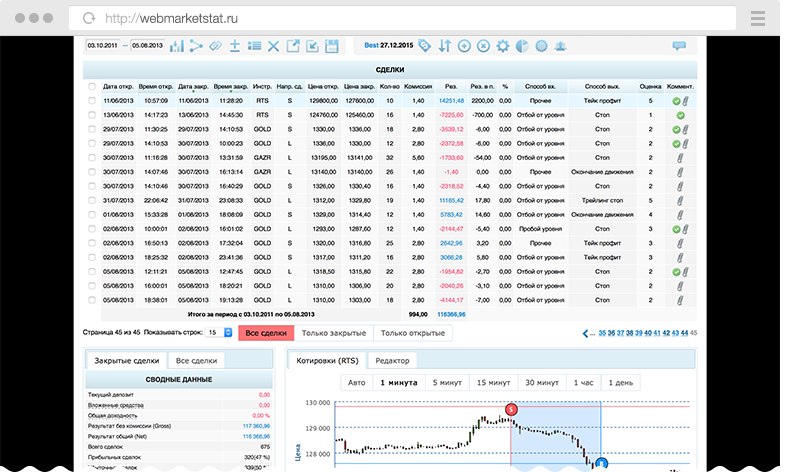Select the 1 минута timeframe
Screen dimensions: 800x472
coord(399,383)
